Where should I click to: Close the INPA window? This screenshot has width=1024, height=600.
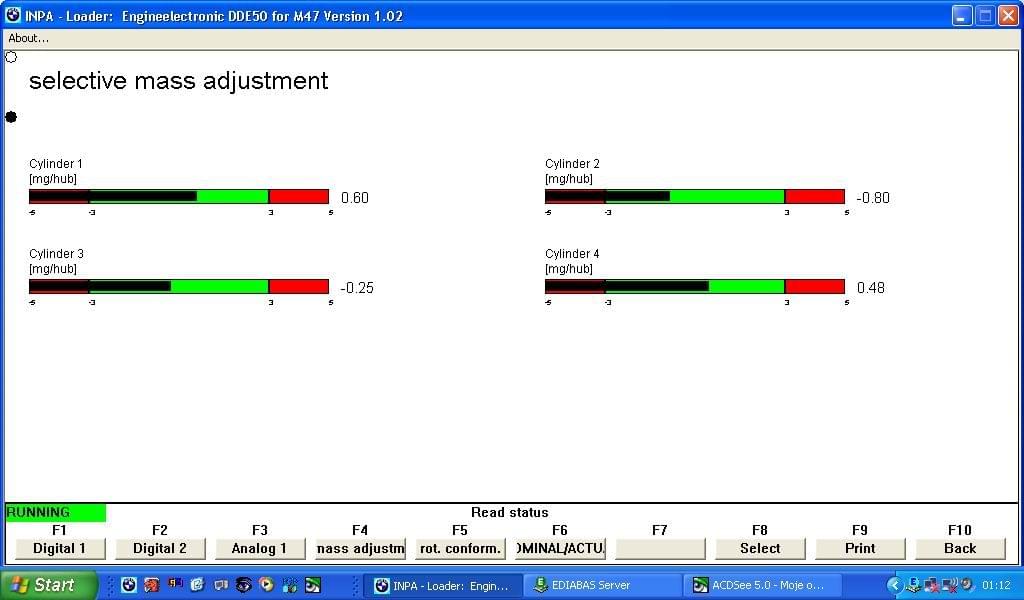pos(1008,16)
